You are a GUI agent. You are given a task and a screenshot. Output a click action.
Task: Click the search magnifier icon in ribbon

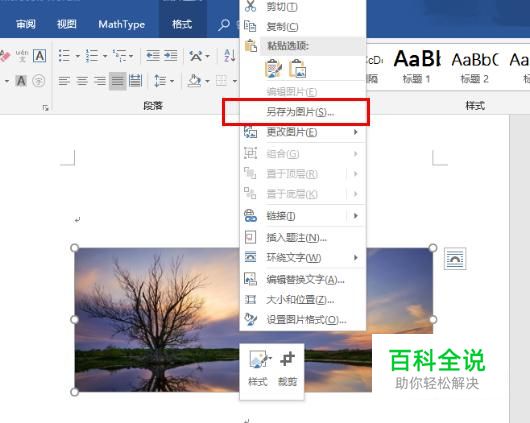224,25
